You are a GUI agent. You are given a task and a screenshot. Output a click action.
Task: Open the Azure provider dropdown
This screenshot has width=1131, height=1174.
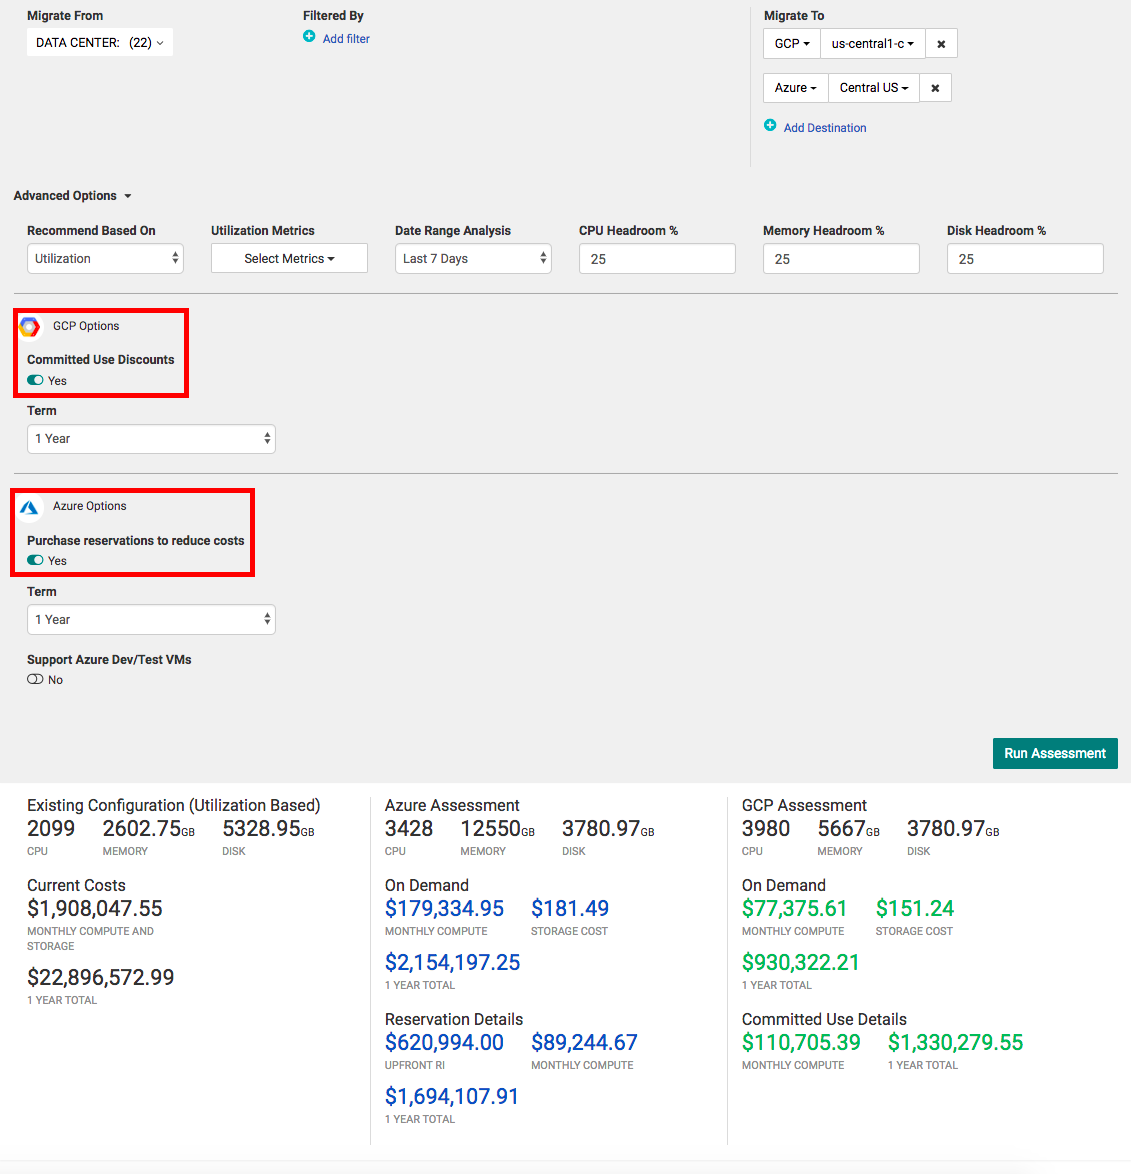796,88
